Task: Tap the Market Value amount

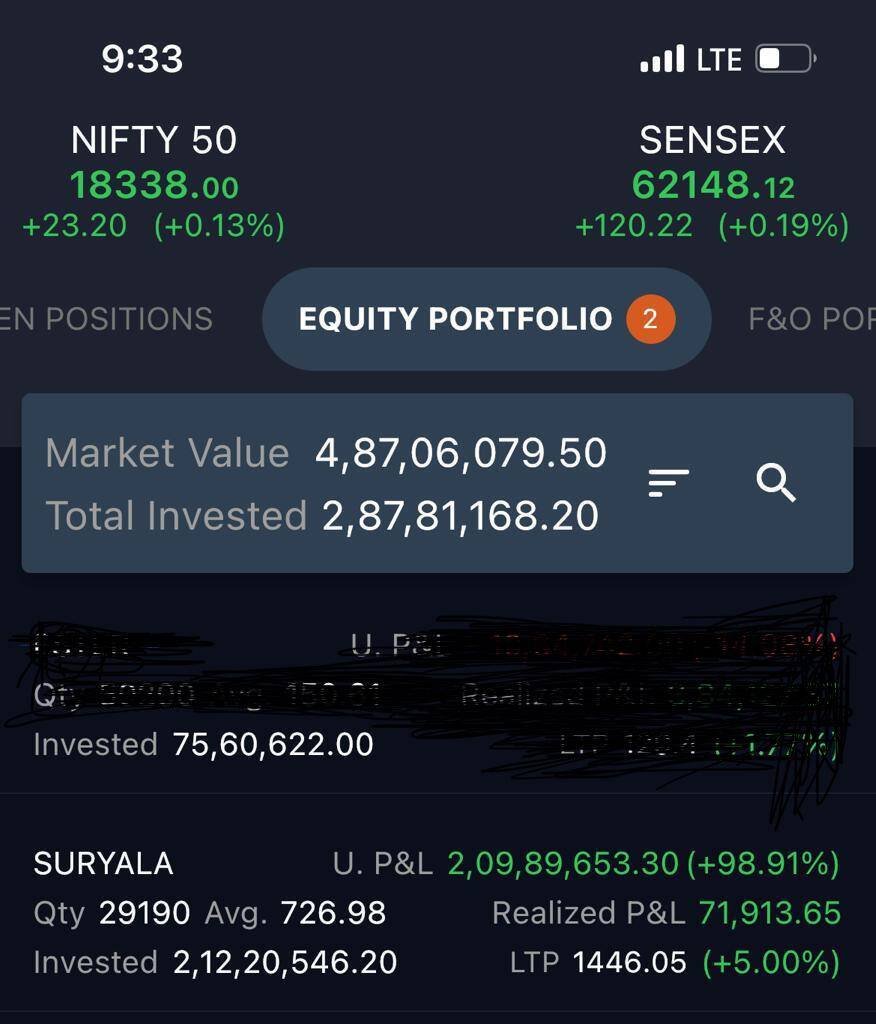Action: pyautogui.click(x=461, y=453)
